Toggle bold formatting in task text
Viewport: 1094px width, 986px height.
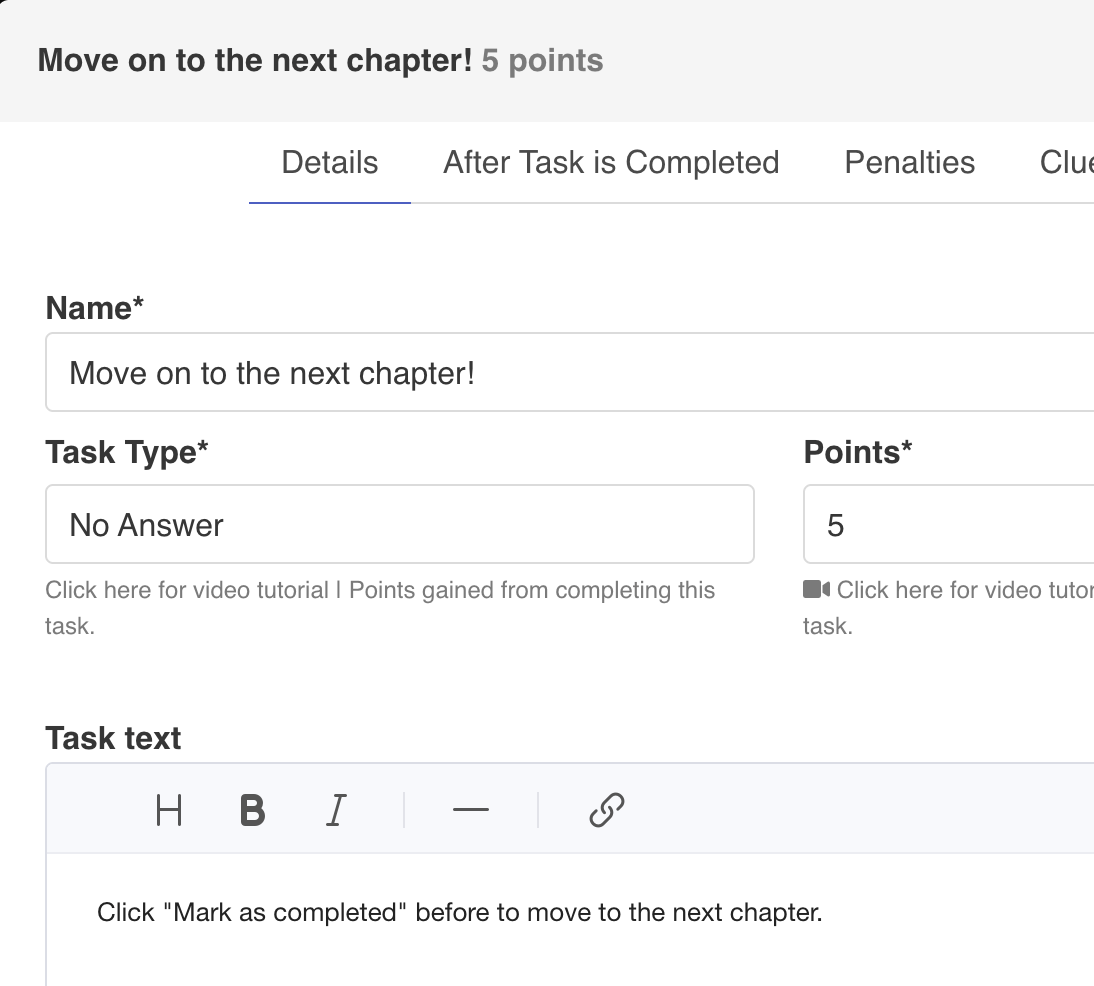(x=253, y=810)
